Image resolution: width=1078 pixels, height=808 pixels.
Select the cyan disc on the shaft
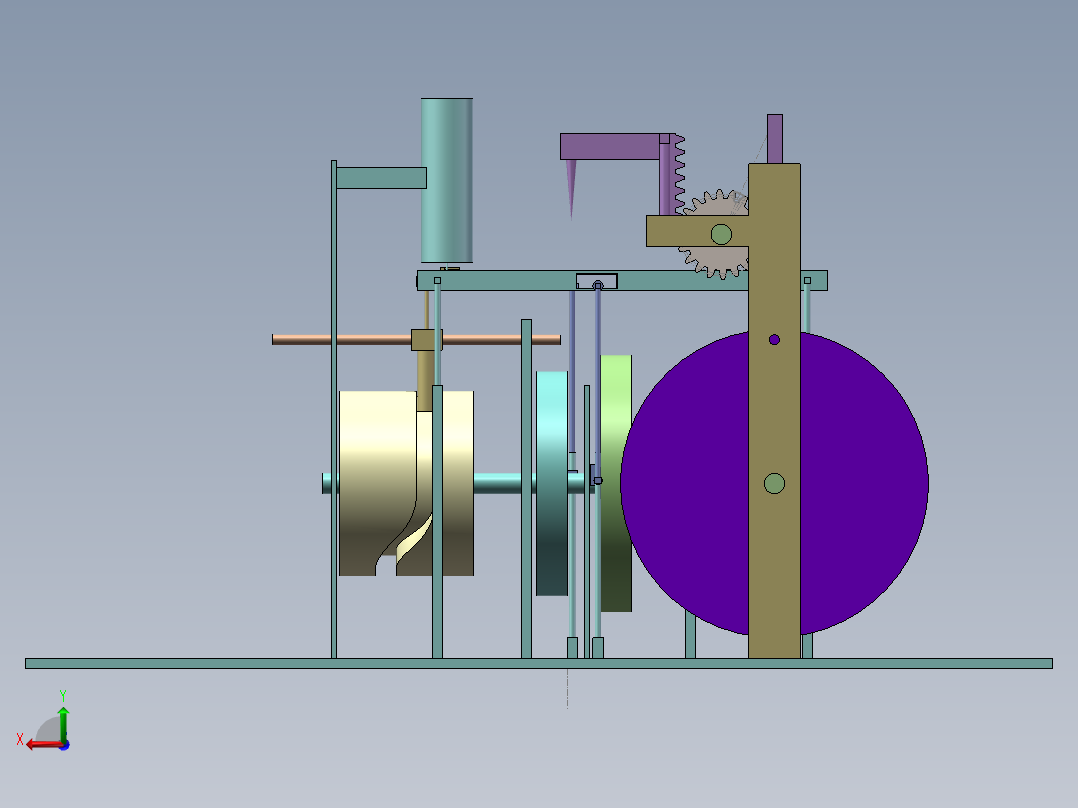[x=552, y=483]
